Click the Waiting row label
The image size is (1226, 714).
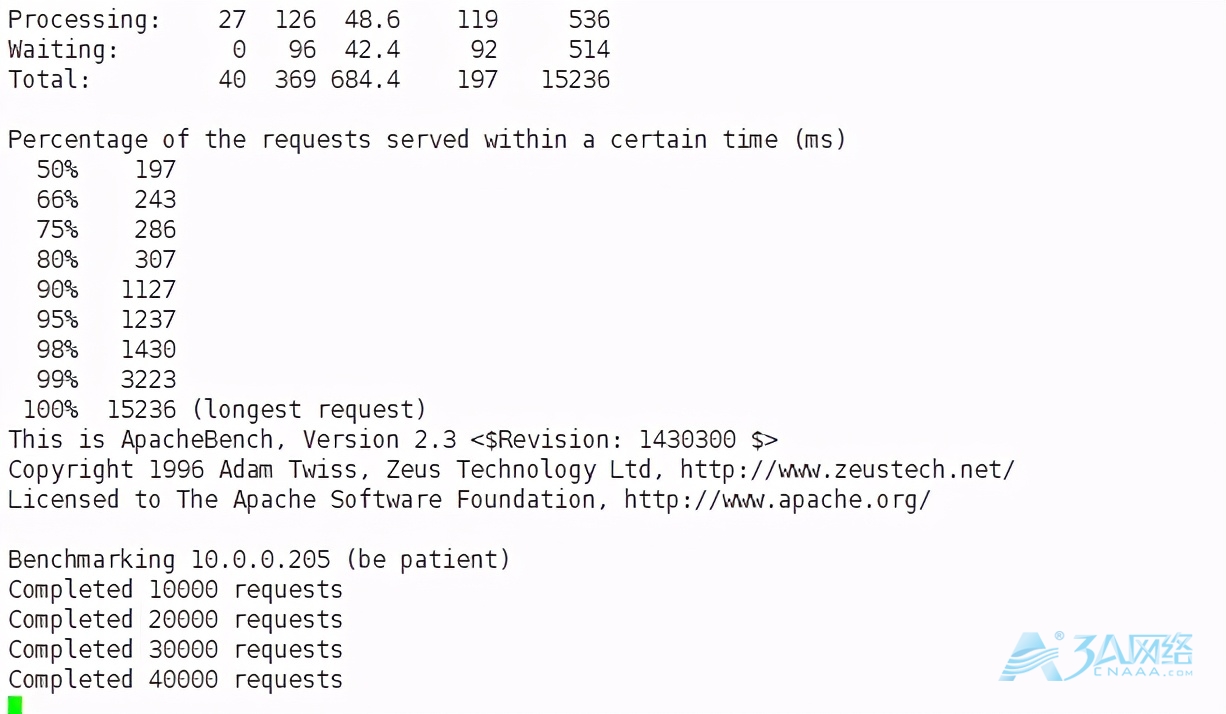tap(63, 50)
